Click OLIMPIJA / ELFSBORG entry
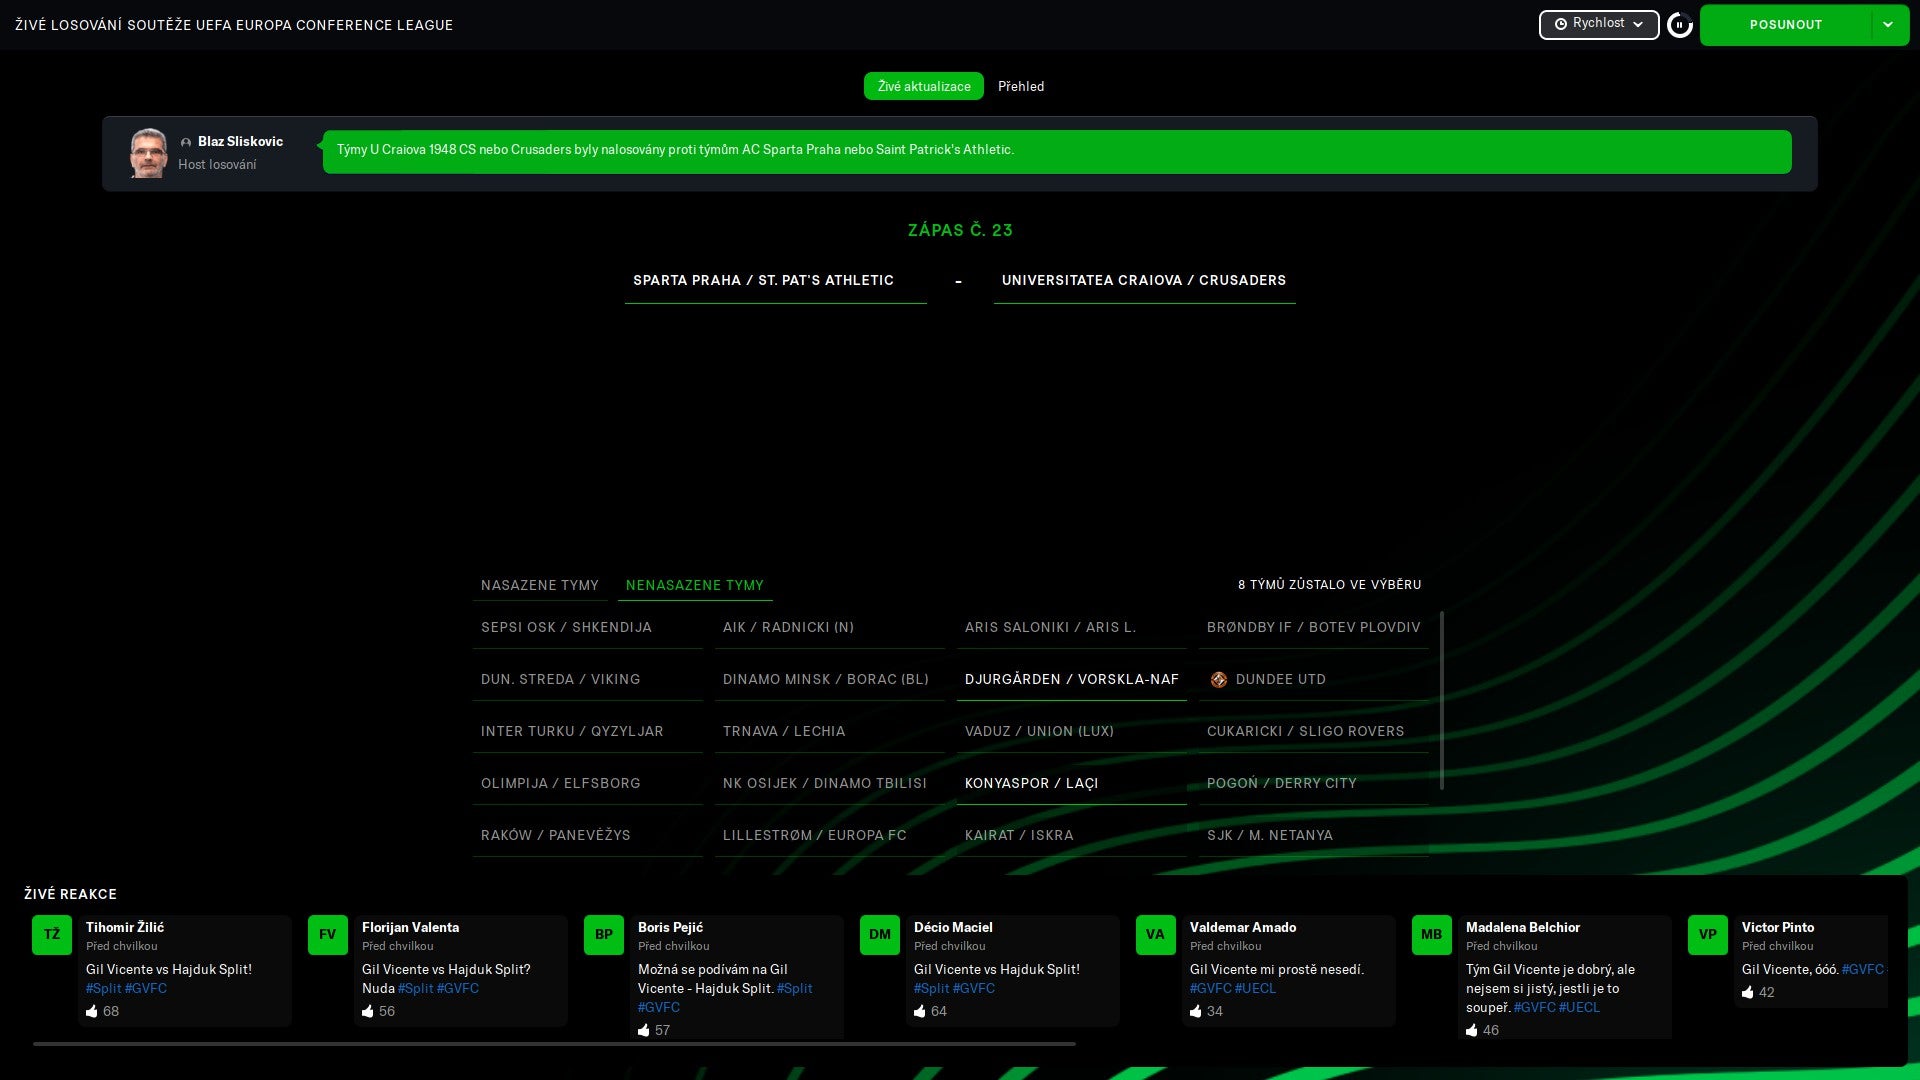This screenshot has width=1920, height=1080. pyautogui.click(x=587, y=783)
